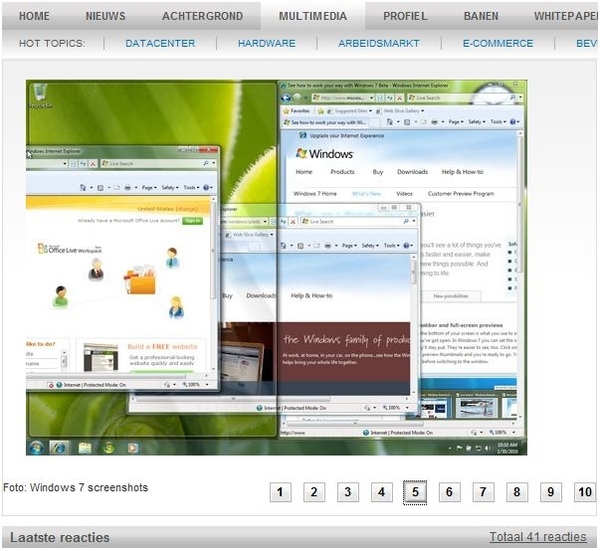Go to screenshot number 6
600x551 pixels.
point(449,492)
